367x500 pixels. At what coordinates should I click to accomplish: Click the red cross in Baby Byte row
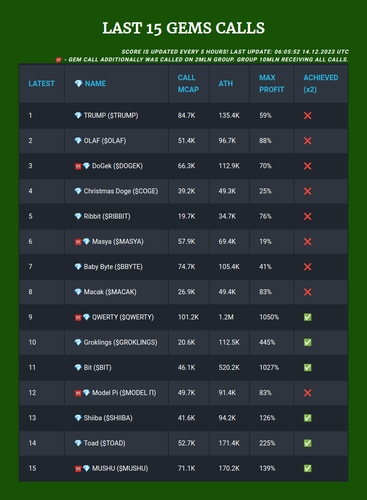pos(307,267)
